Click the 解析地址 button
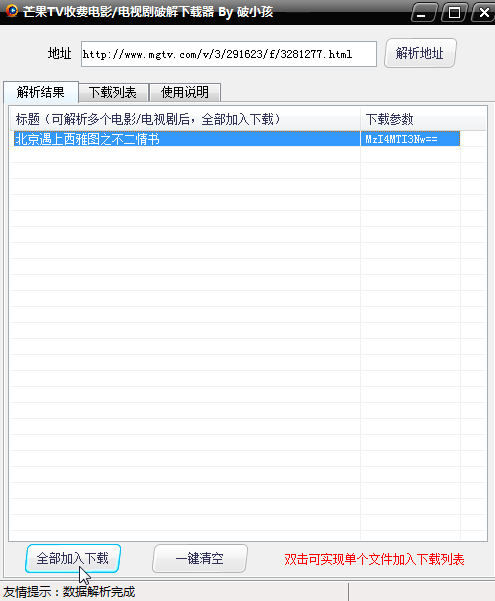 tap(420, 53)
